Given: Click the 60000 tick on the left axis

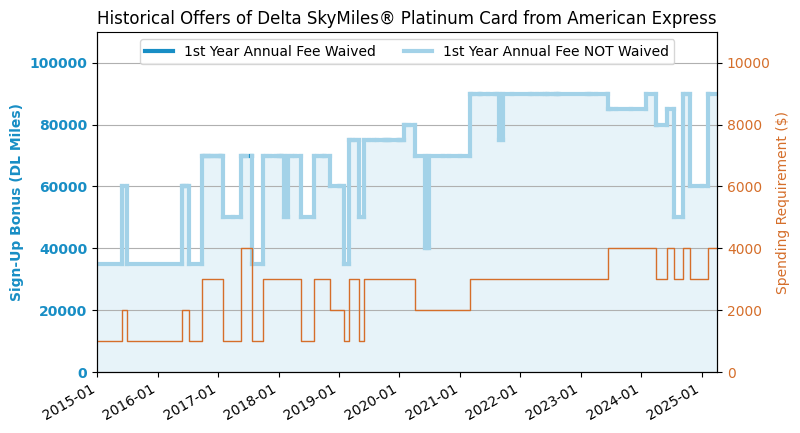Looking at the screenshot, I should click(x=63, y=187).
